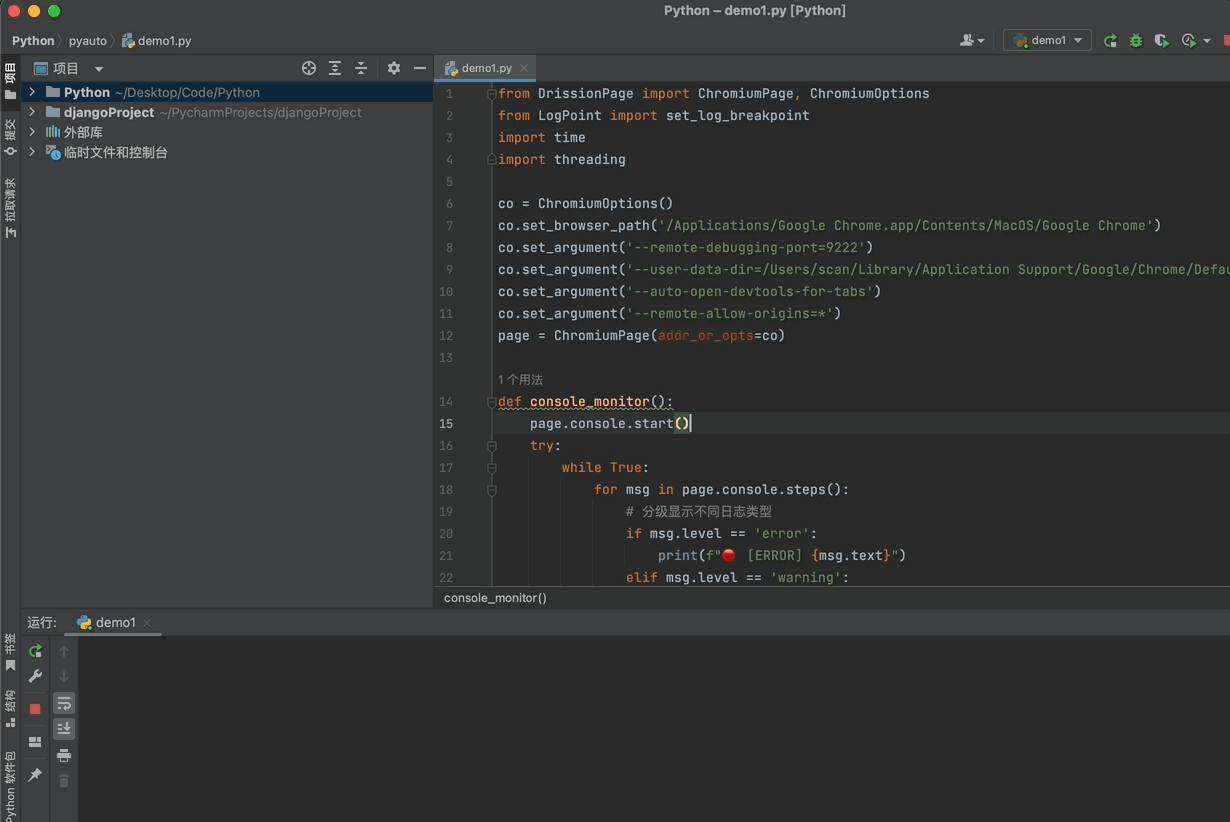
Task: Click the stop button in the top toolbar
Action: pyautogui.click(x=1225, y=41)
